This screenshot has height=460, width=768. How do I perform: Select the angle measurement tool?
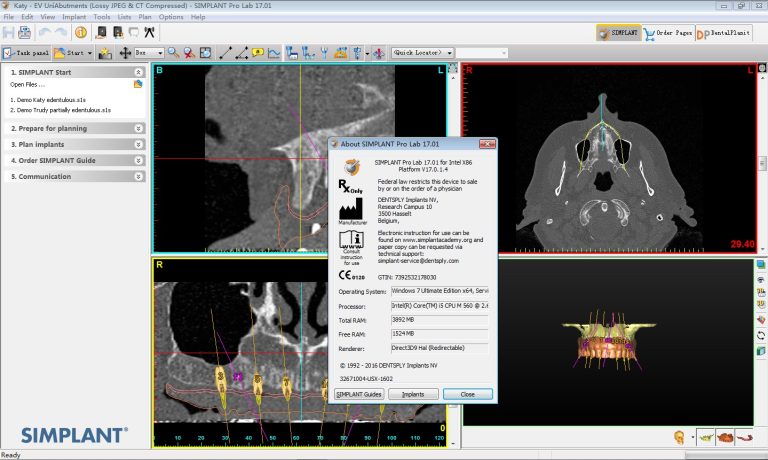[x=241, y=53]
